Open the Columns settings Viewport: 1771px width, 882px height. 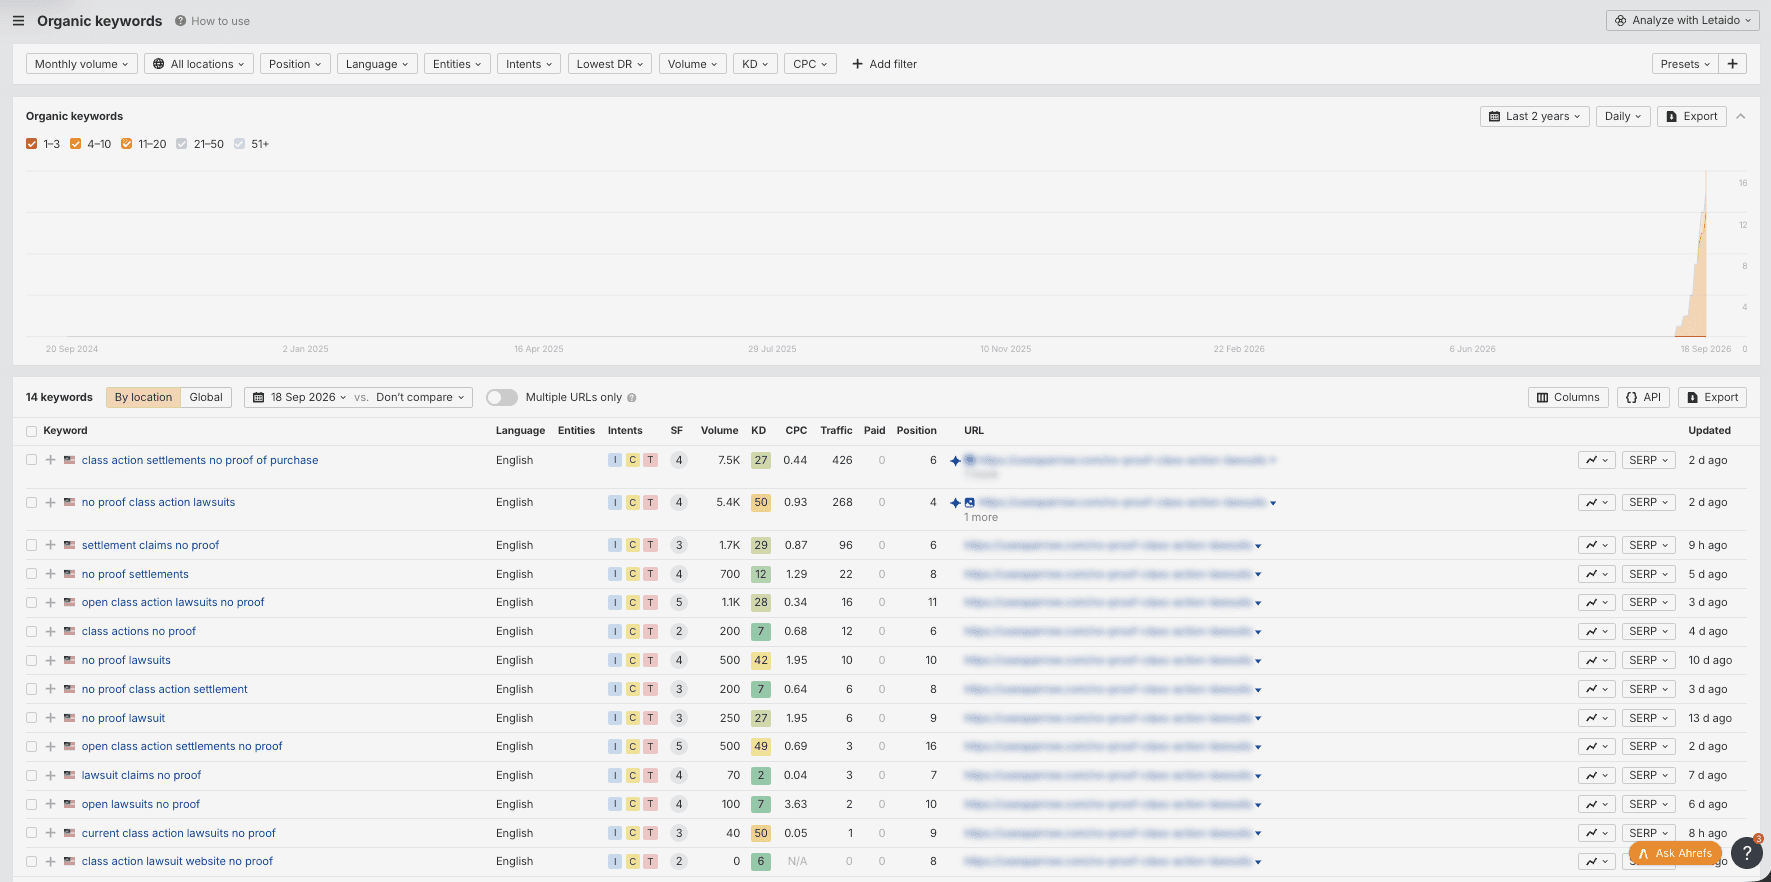[x=1568, y=397]
